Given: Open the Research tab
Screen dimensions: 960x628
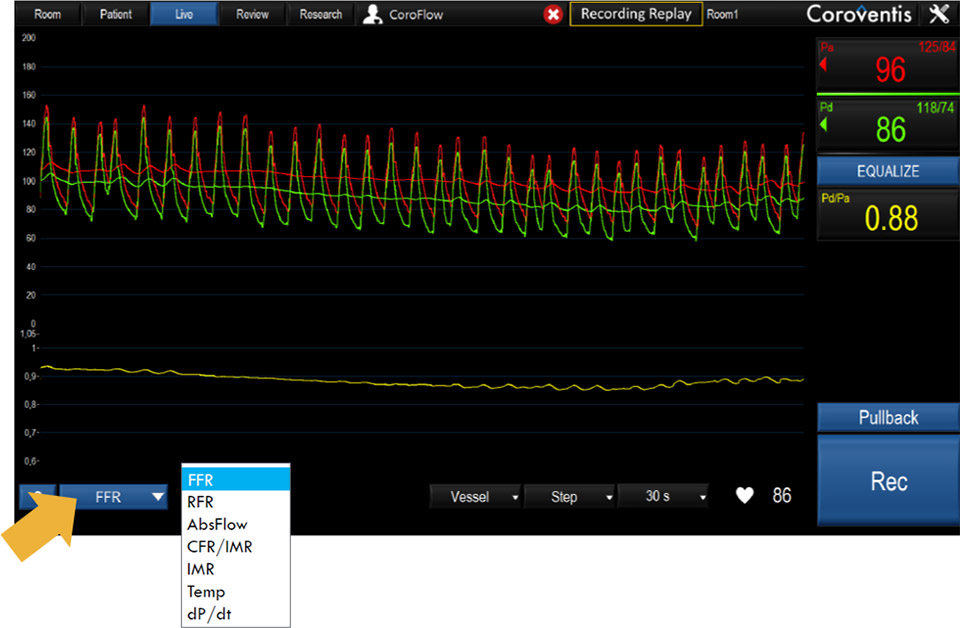Looking at the screenshot, I should point(321,14).
